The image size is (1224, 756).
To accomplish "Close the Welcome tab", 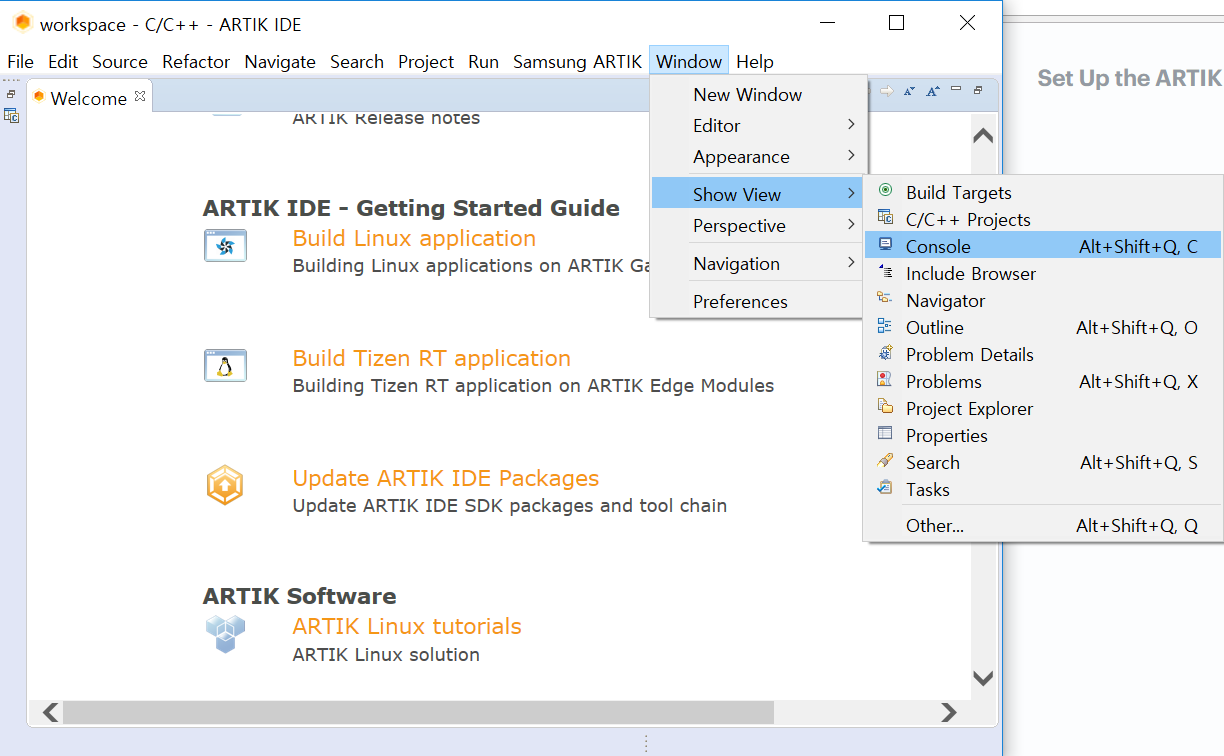I will pos(140,96).
